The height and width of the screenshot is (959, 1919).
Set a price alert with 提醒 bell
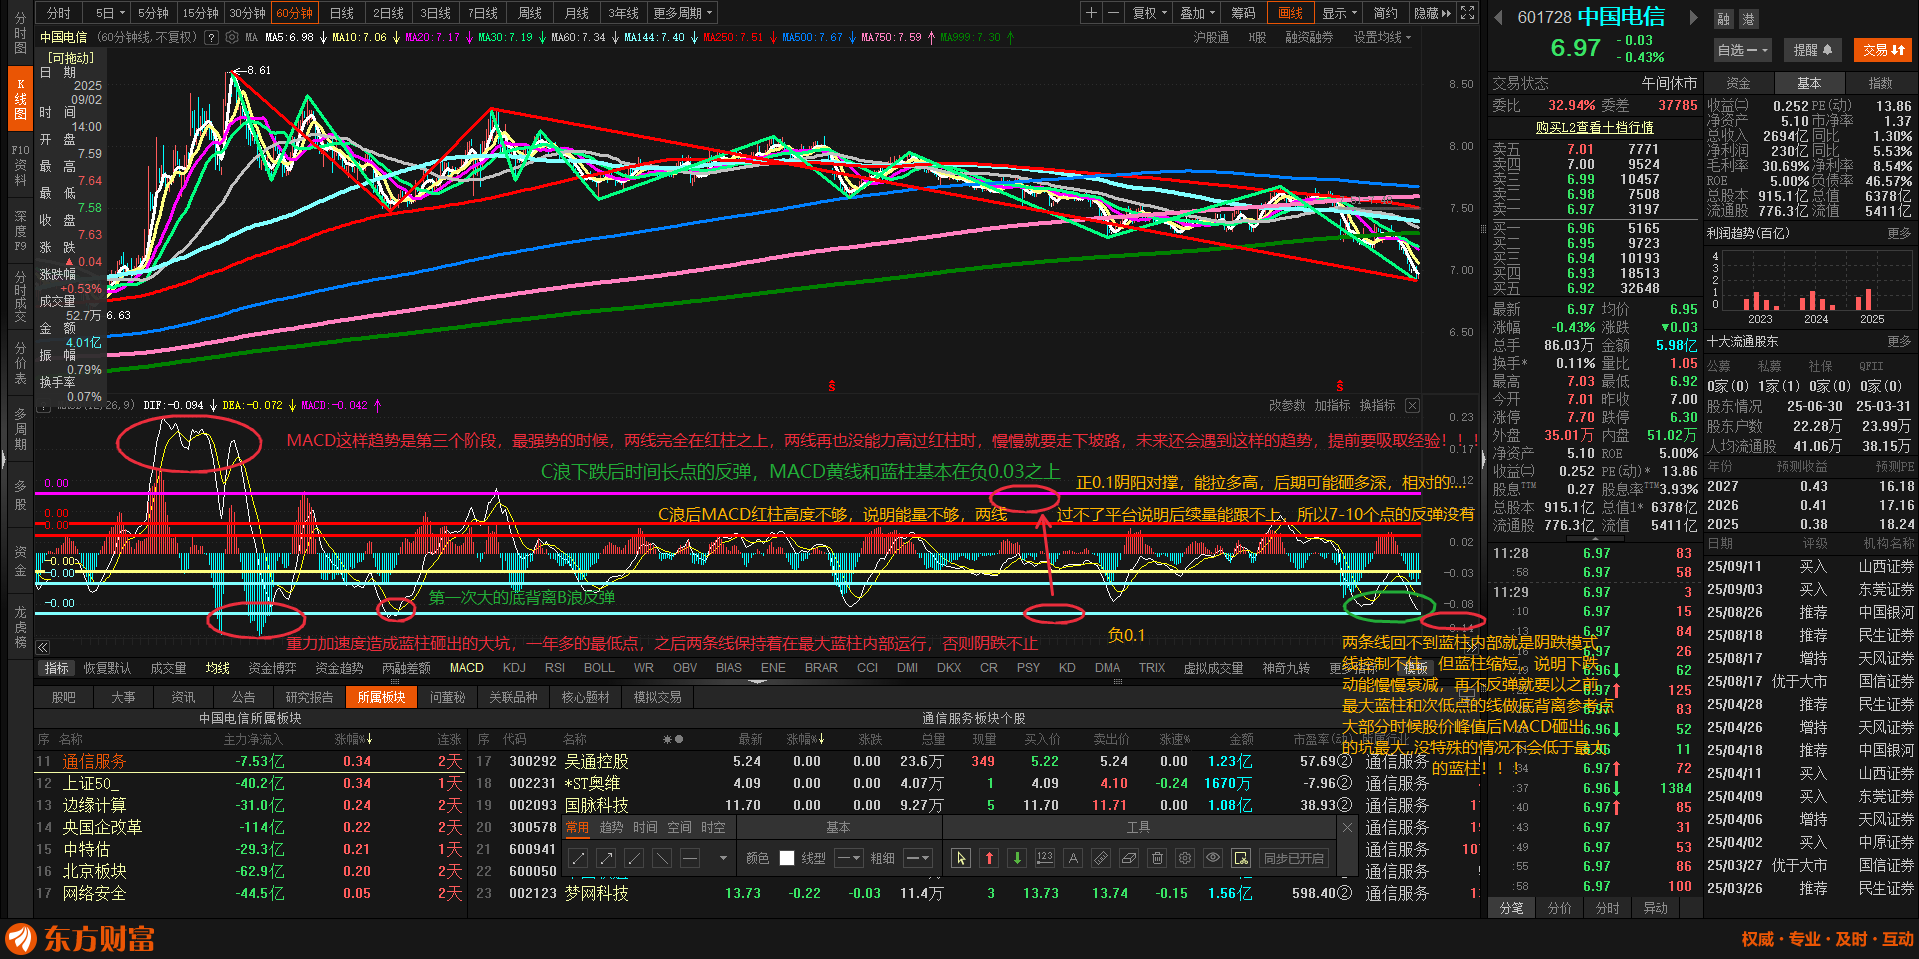[1812, 49]
